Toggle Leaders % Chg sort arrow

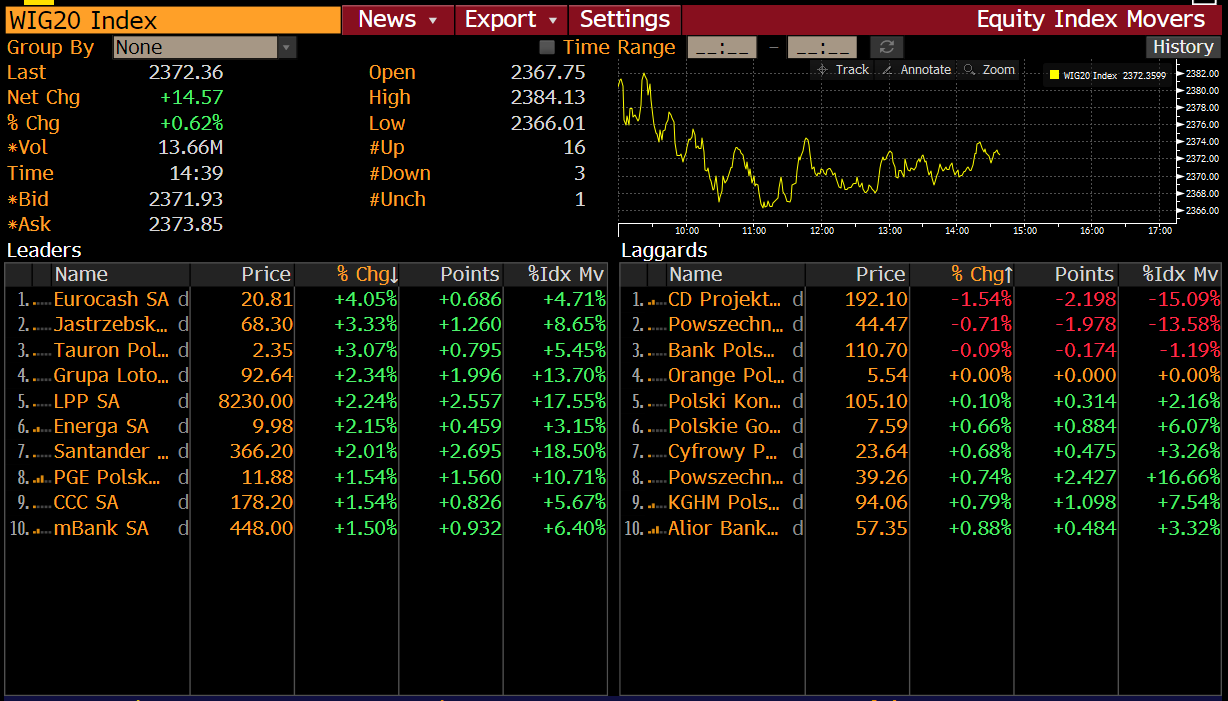tap(393, 275)
